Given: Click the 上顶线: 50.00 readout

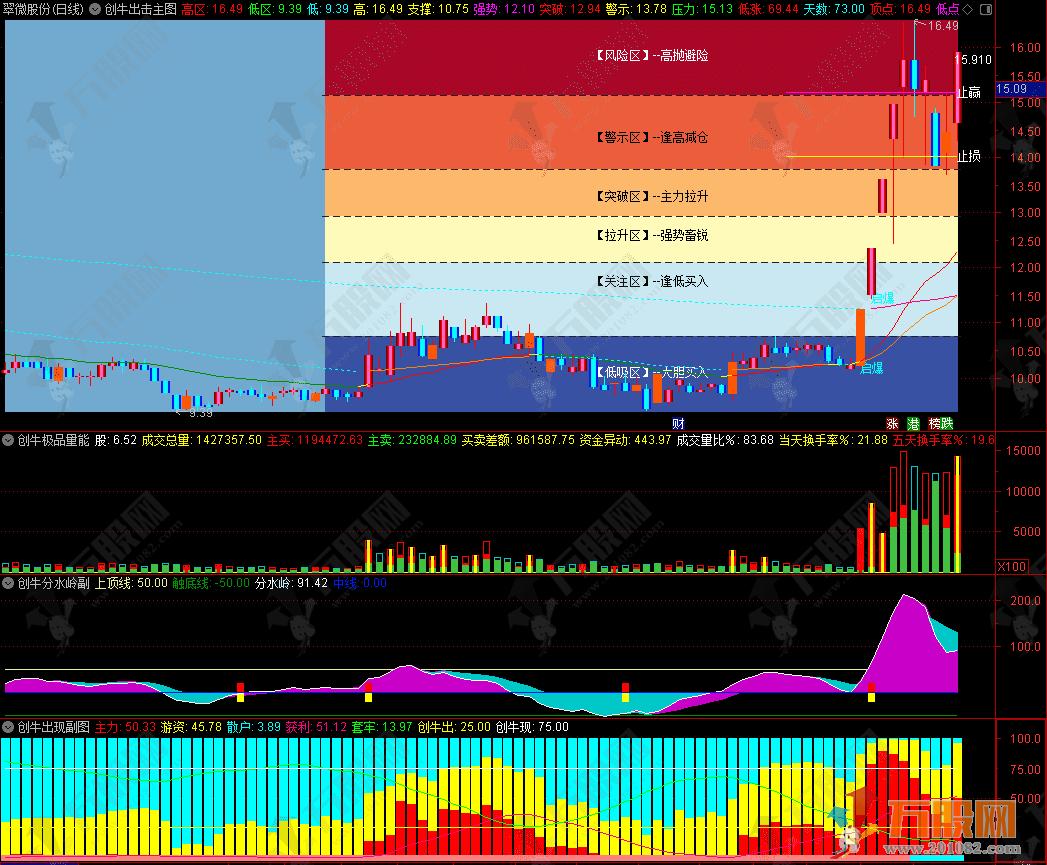Looking at the screenshot, I should [x=131, y=583].
